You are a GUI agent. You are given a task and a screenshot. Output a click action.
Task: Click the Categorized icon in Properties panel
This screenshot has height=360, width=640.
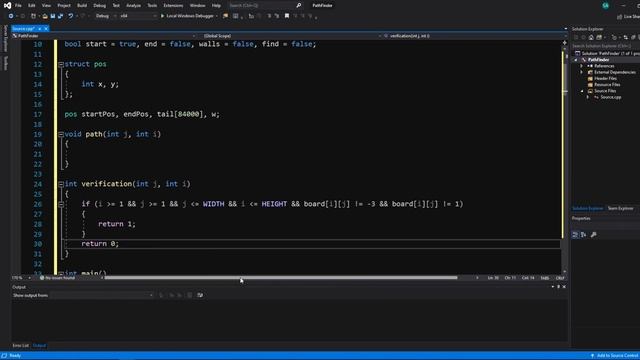pos(575,234)
